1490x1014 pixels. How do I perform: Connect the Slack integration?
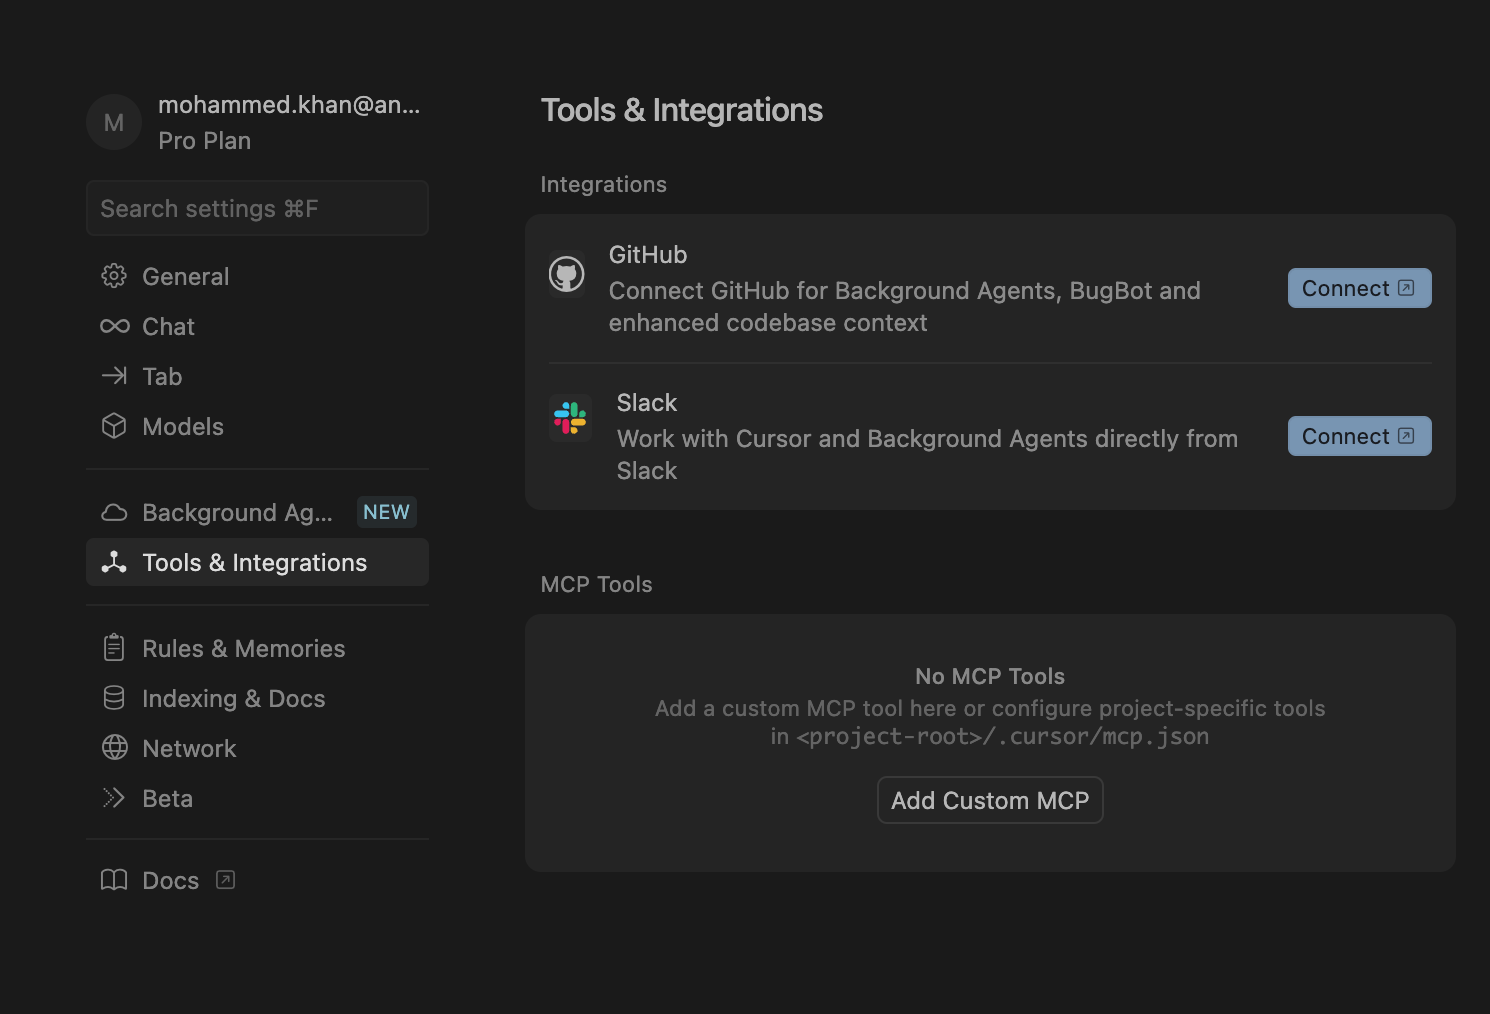point(1358,436)
